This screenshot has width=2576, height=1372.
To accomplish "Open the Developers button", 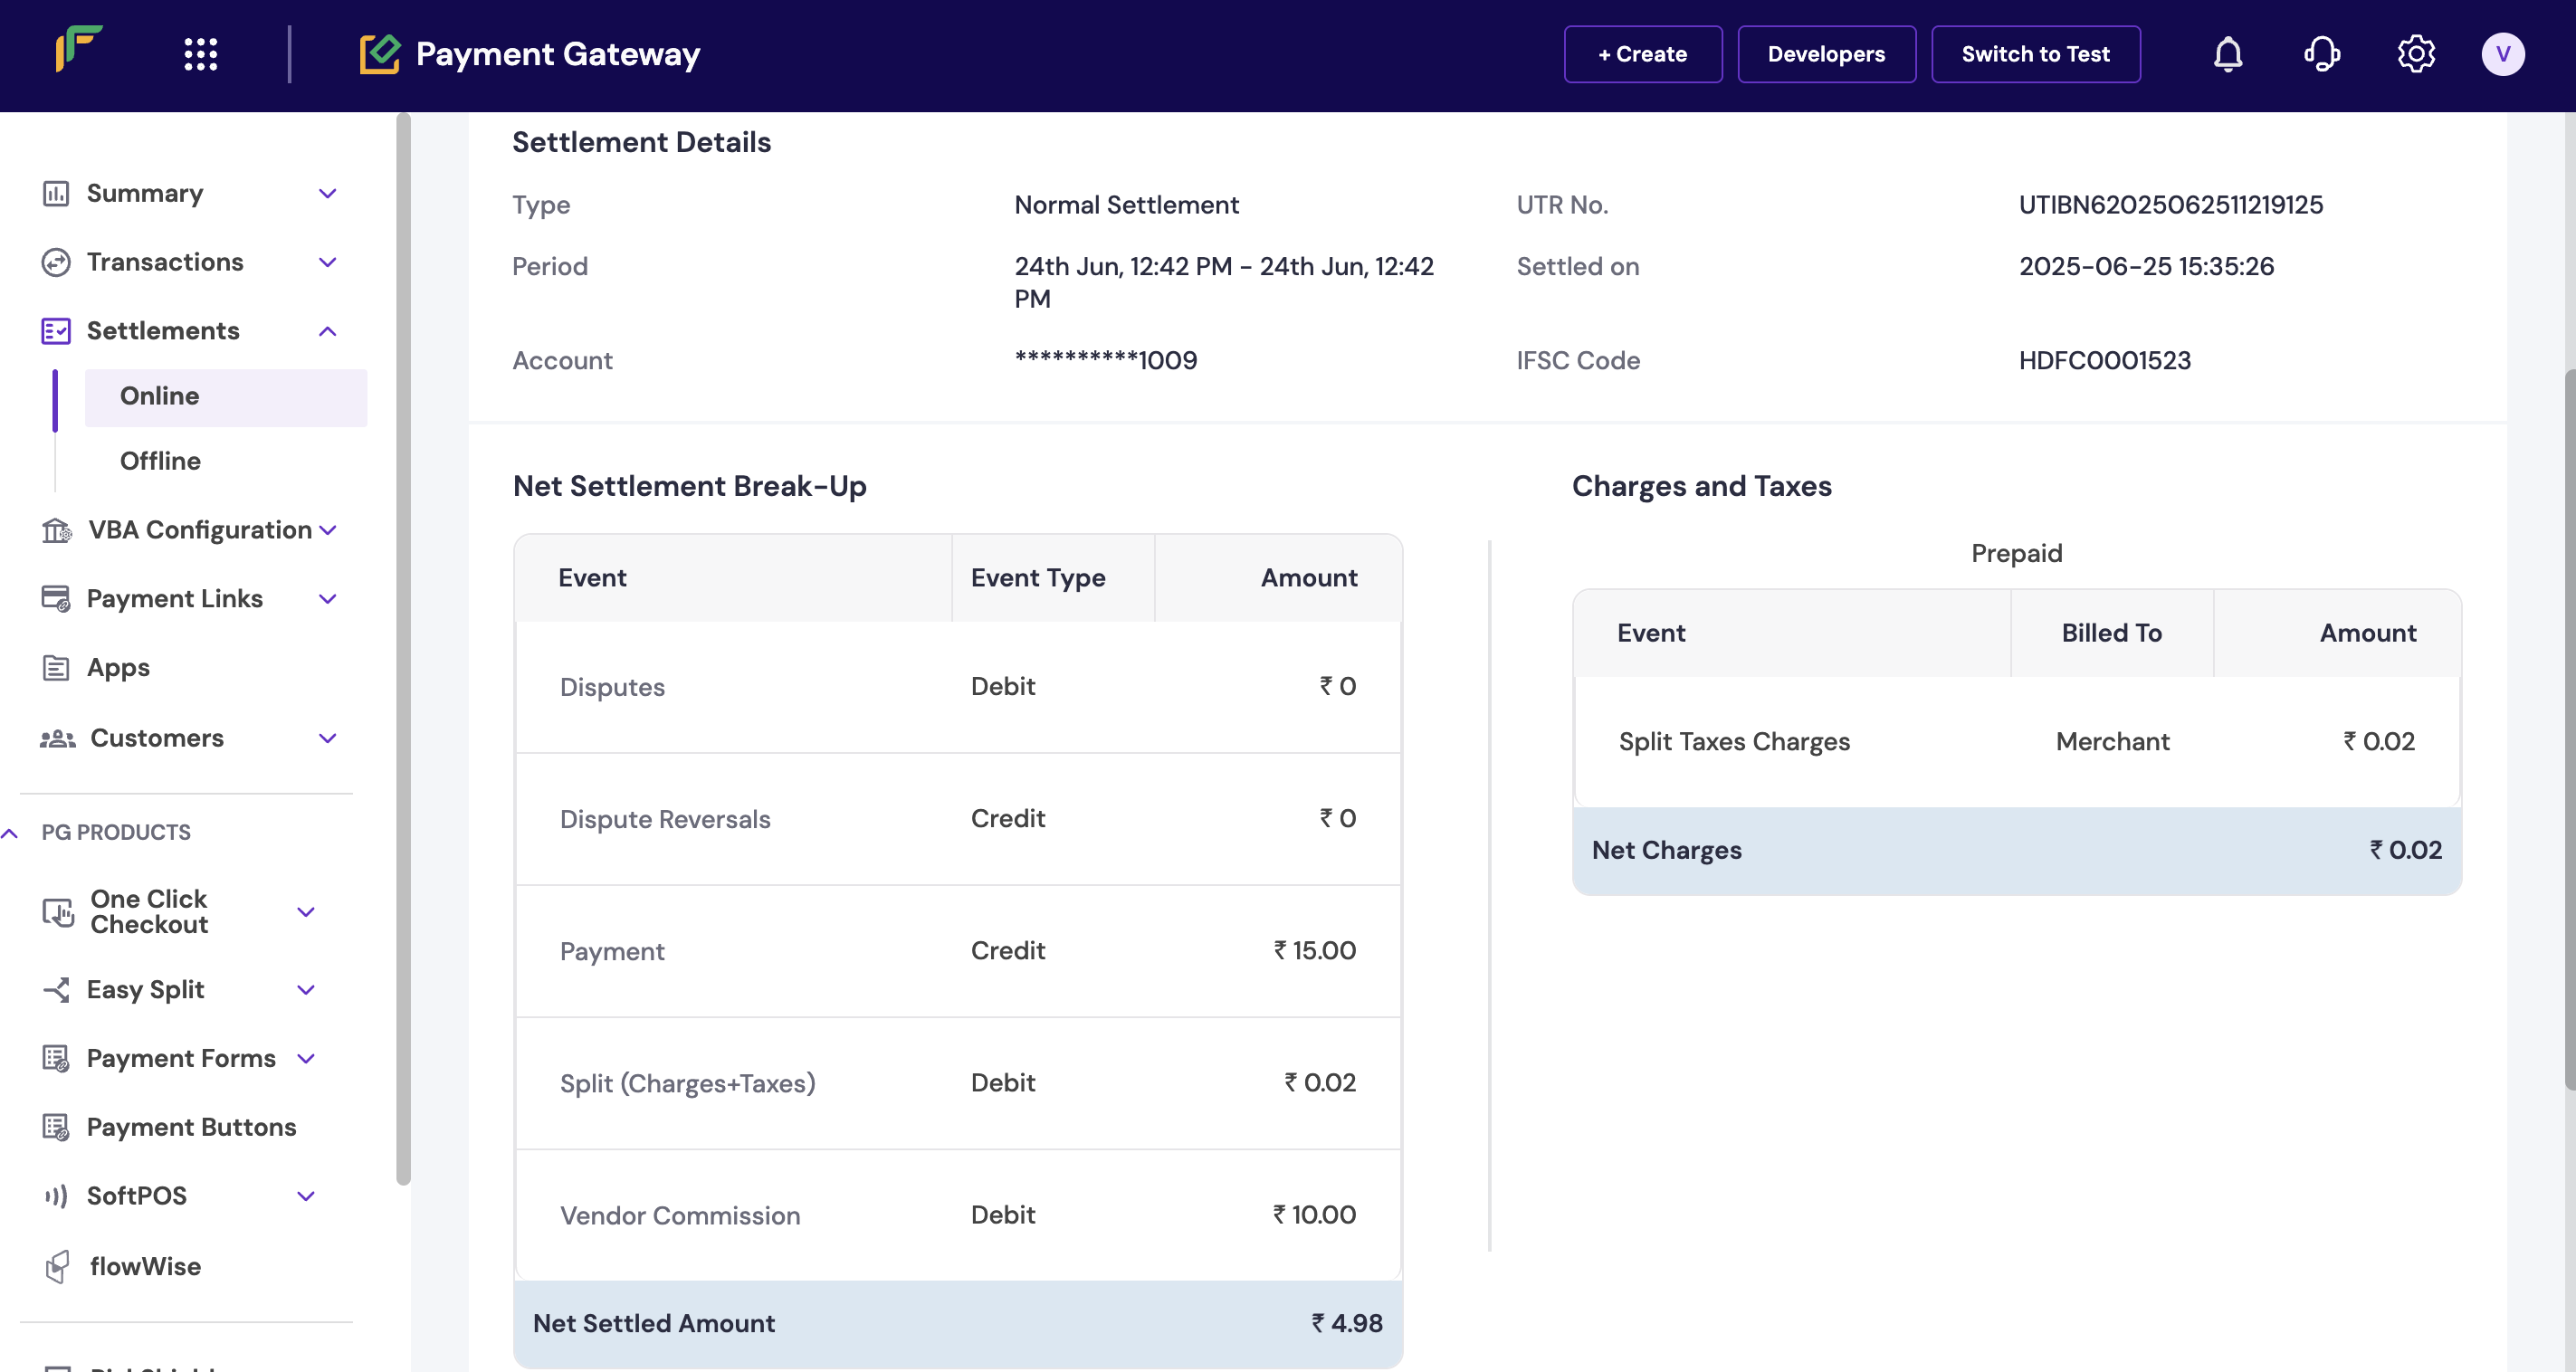I will (1825, 54).
